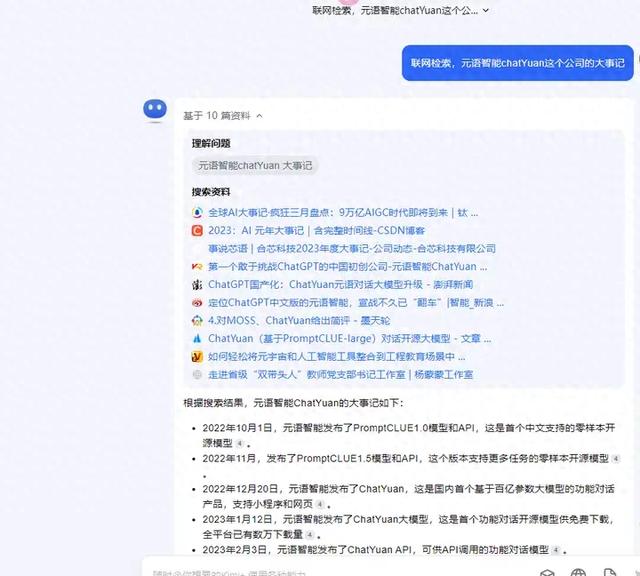Click citation 4 after 全平台已有数万下载量
Image resolution: width=640 pixels, height=576 pixels.
click(x=310, y=535)
